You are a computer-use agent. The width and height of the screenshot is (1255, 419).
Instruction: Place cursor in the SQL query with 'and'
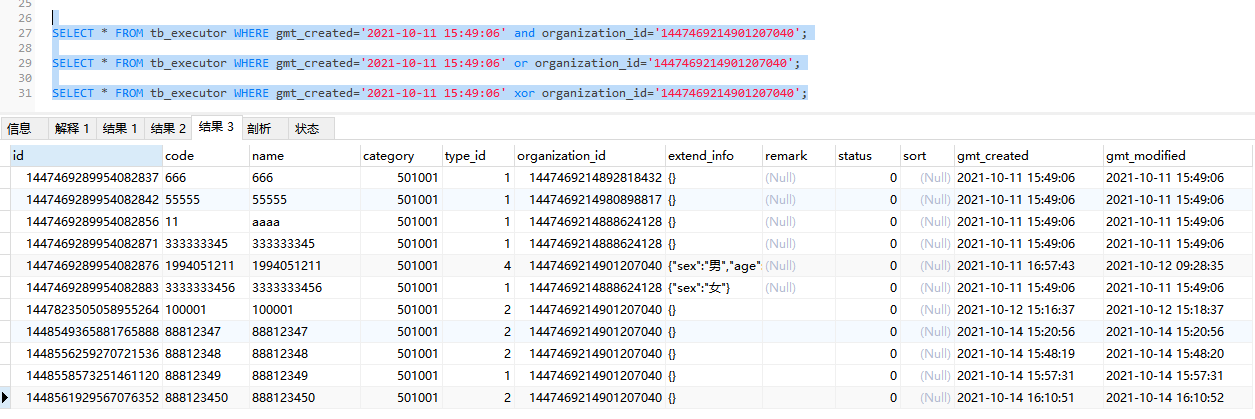(x=429, y=33)
